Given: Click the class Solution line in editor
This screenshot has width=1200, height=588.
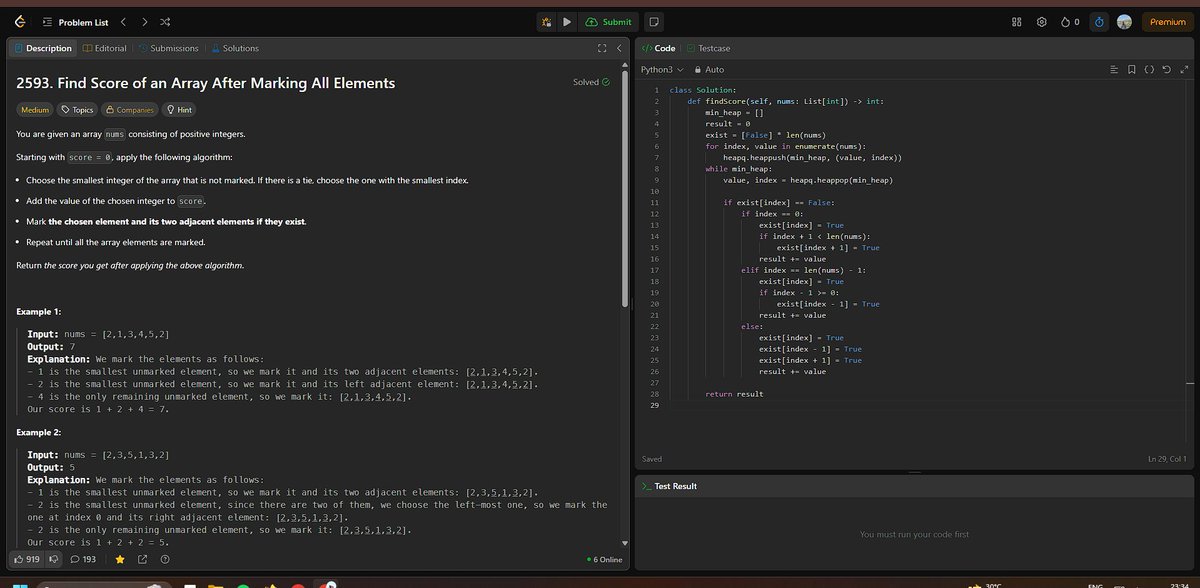Looking at the screenshot, I should [x=703, y=90].
